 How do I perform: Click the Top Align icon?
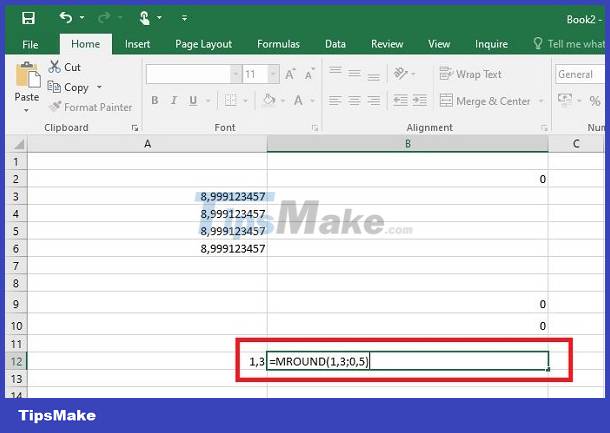pyautogui.click(x=335, y=72)
